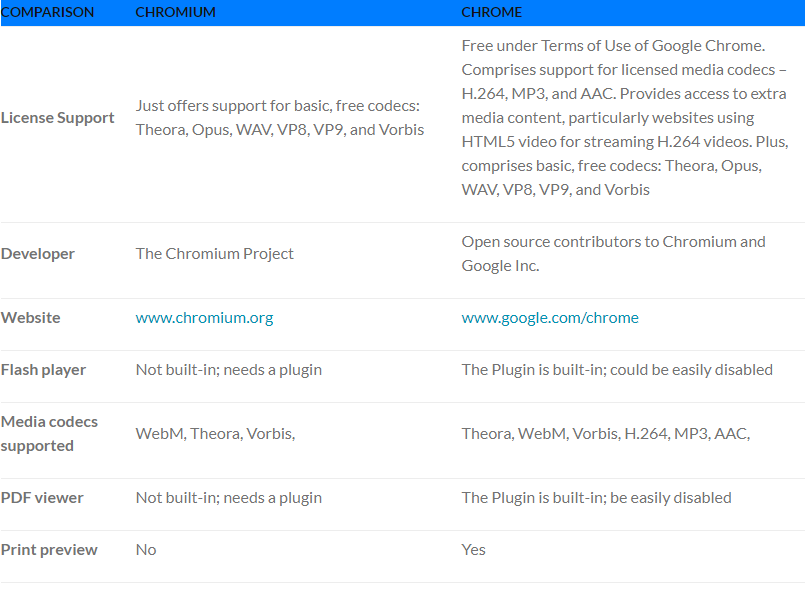The image size is (805, 590).
Task: Click 'Theora, WebM, Vorbis, H.264' Chrome cell
Action: pyautogui.click(x=606, y=434)
